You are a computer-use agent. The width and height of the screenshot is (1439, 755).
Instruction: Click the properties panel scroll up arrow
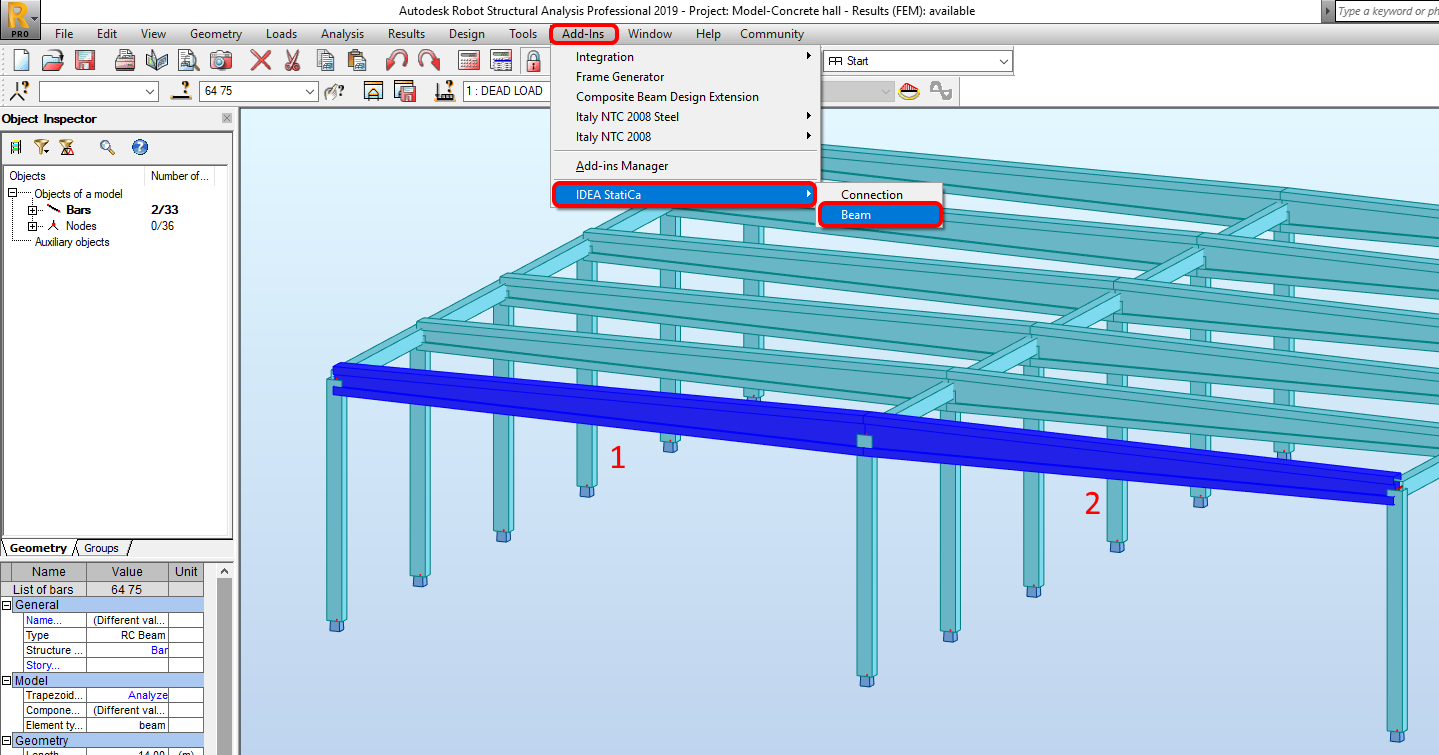224,572
